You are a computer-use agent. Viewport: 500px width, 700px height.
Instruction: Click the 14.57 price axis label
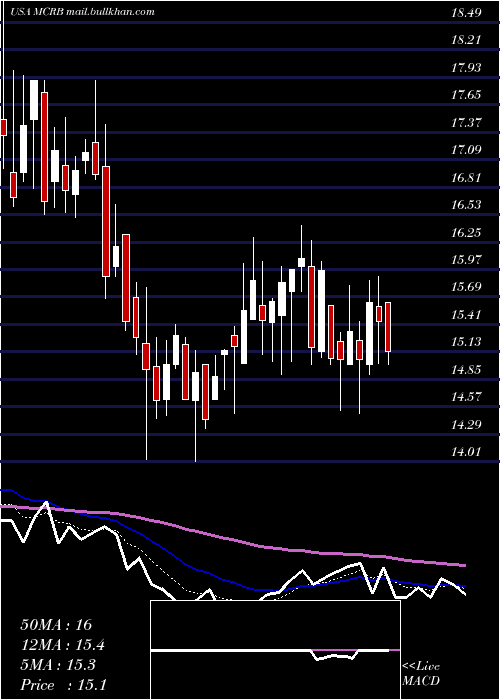point(466,397)
